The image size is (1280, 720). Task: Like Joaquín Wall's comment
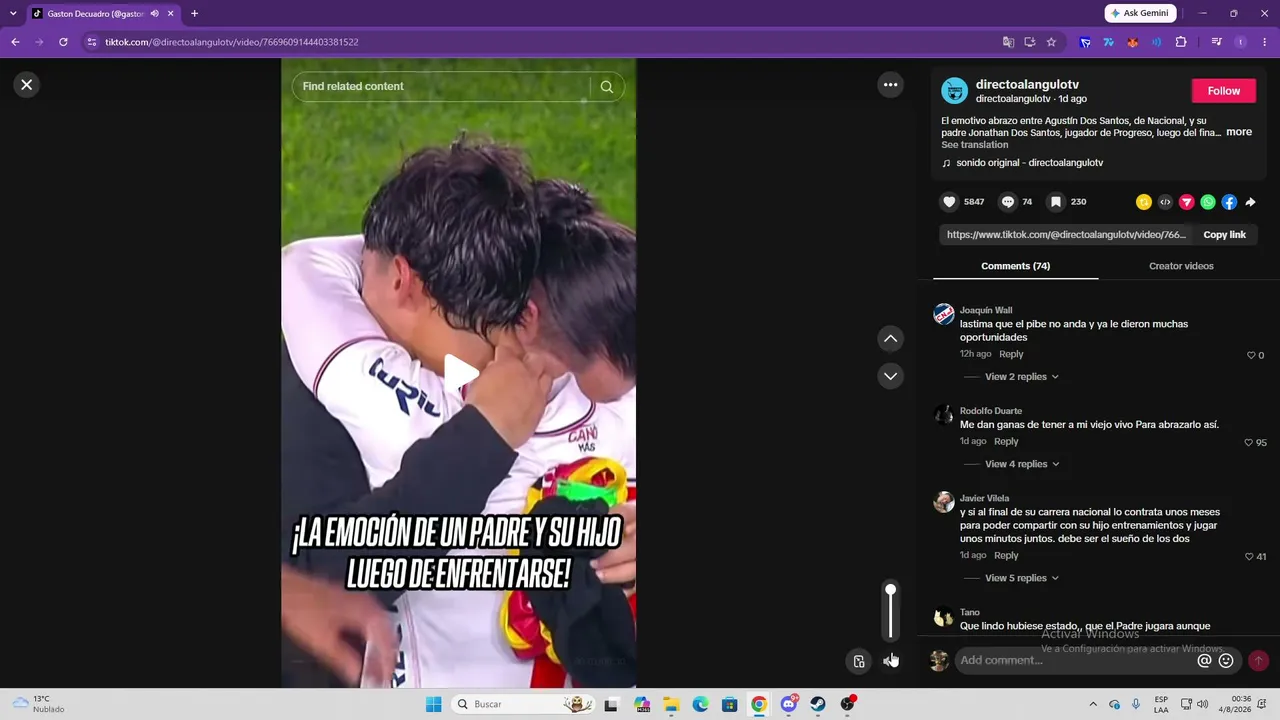click(1251, 355)
